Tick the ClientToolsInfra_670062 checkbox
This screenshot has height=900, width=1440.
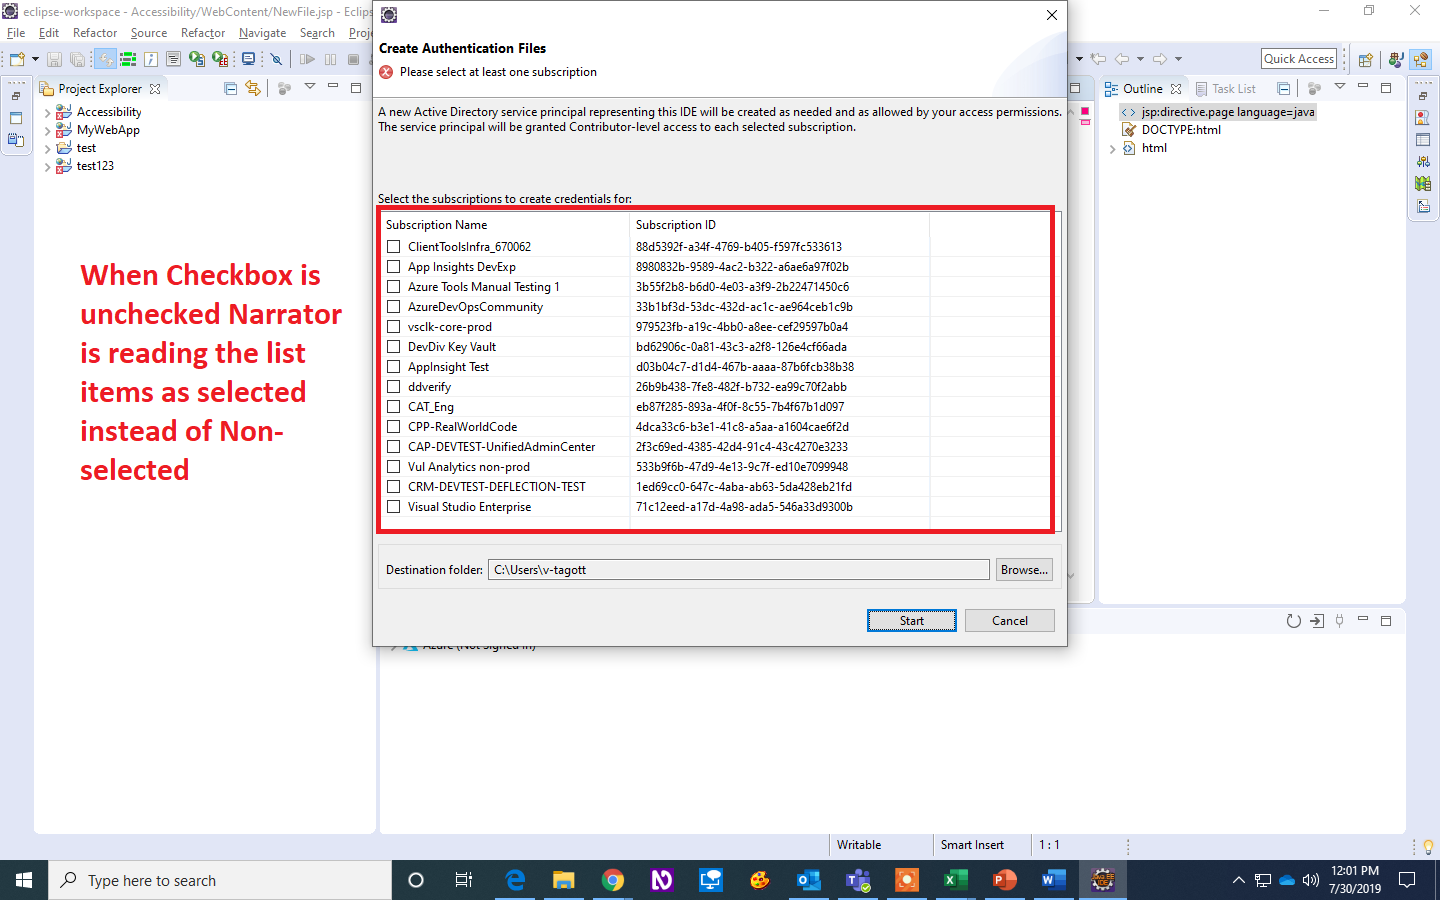click(x=393, y=246)
